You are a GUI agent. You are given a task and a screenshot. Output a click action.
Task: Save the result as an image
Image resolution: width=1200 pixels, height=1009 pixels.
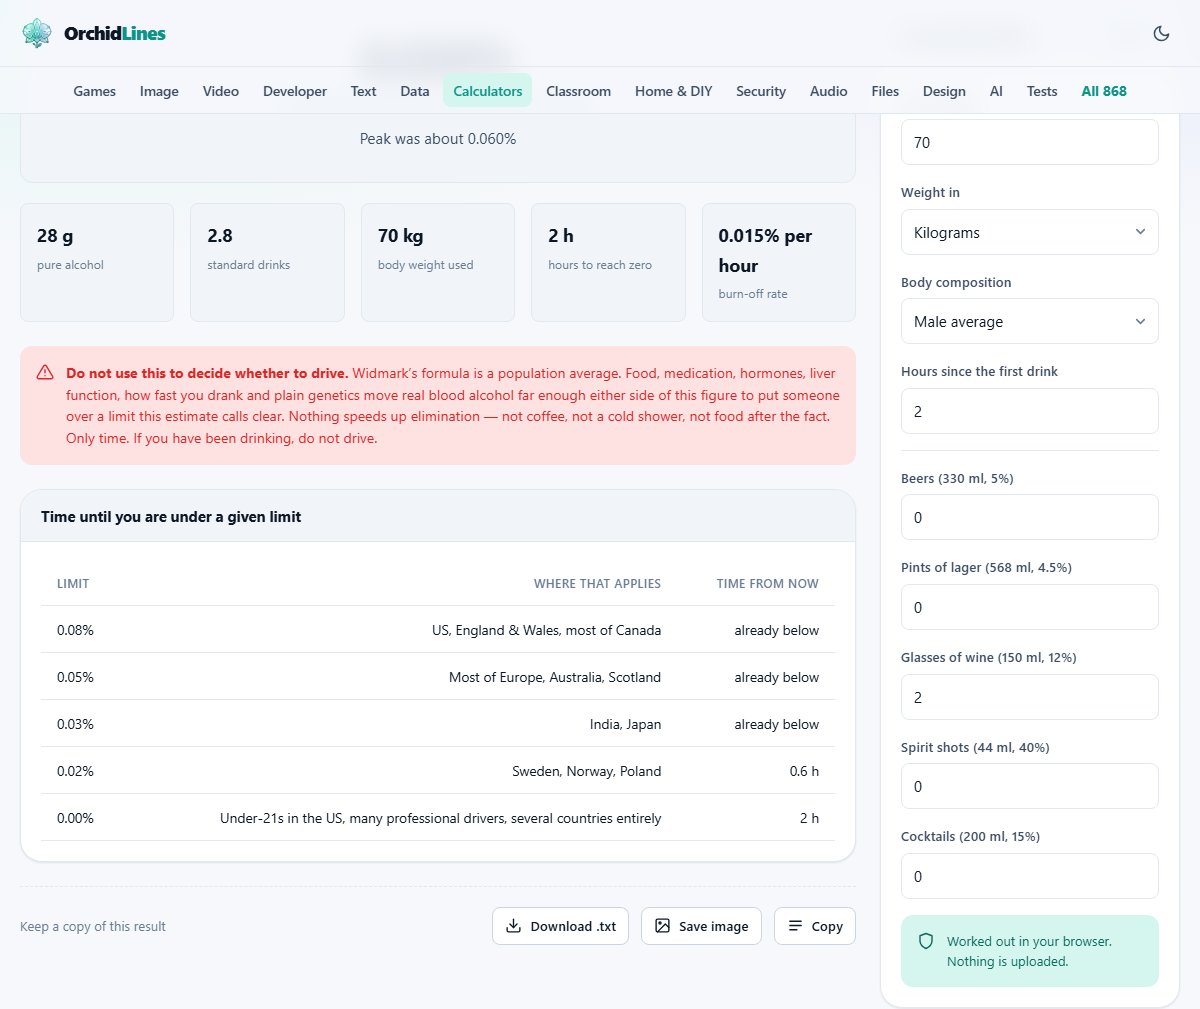pos(701,926)
